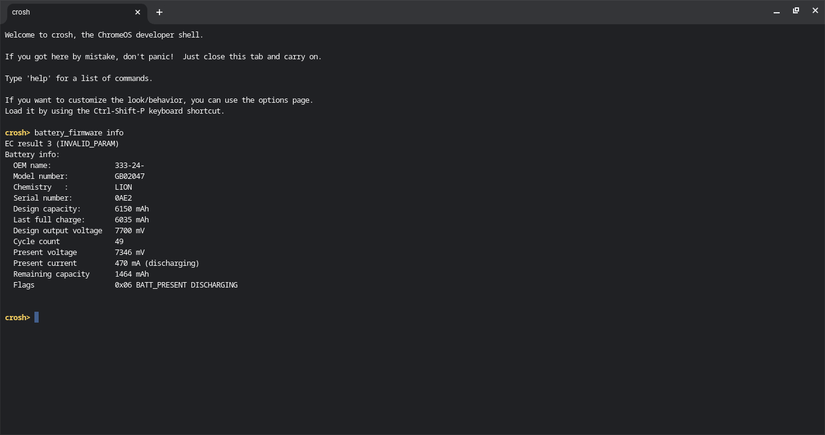Click the LION chemistry value
Image resolution: width=825 pixels, height=435 pixels.
pos(123,187)
